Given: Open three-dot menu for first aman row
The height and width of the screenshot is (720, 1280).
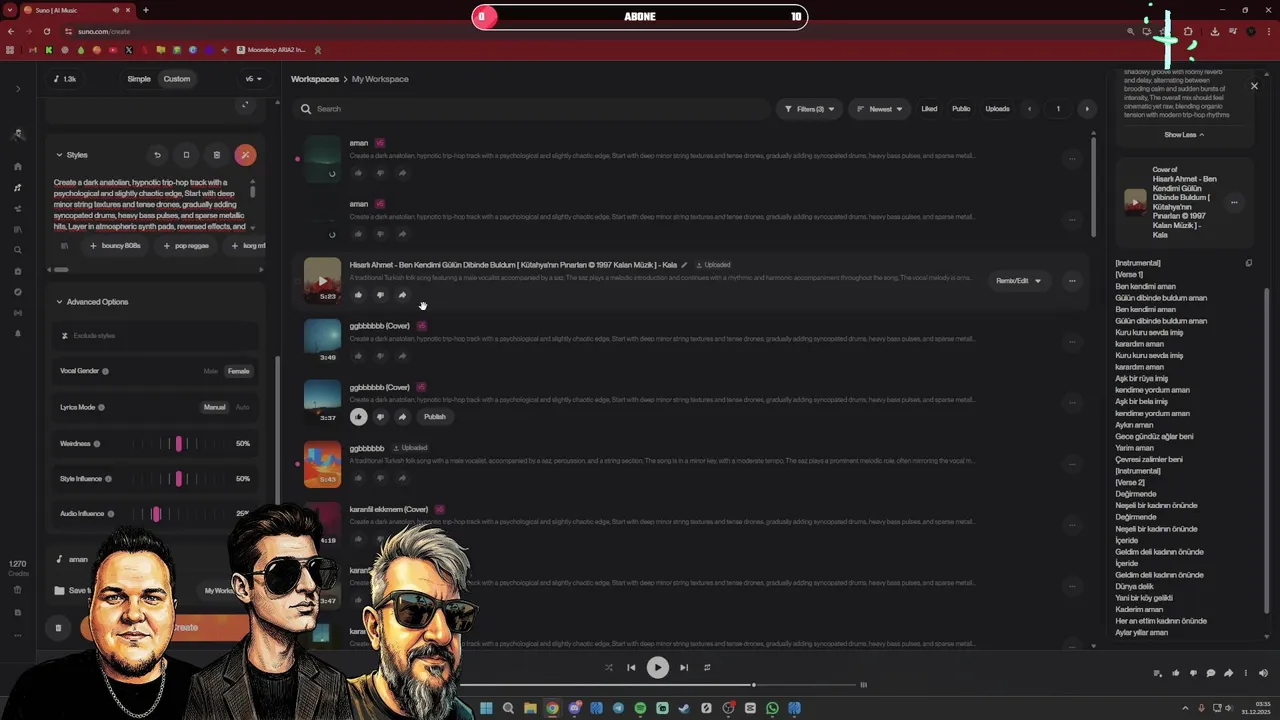Looking at the screenshot, I should (1072, 159).
